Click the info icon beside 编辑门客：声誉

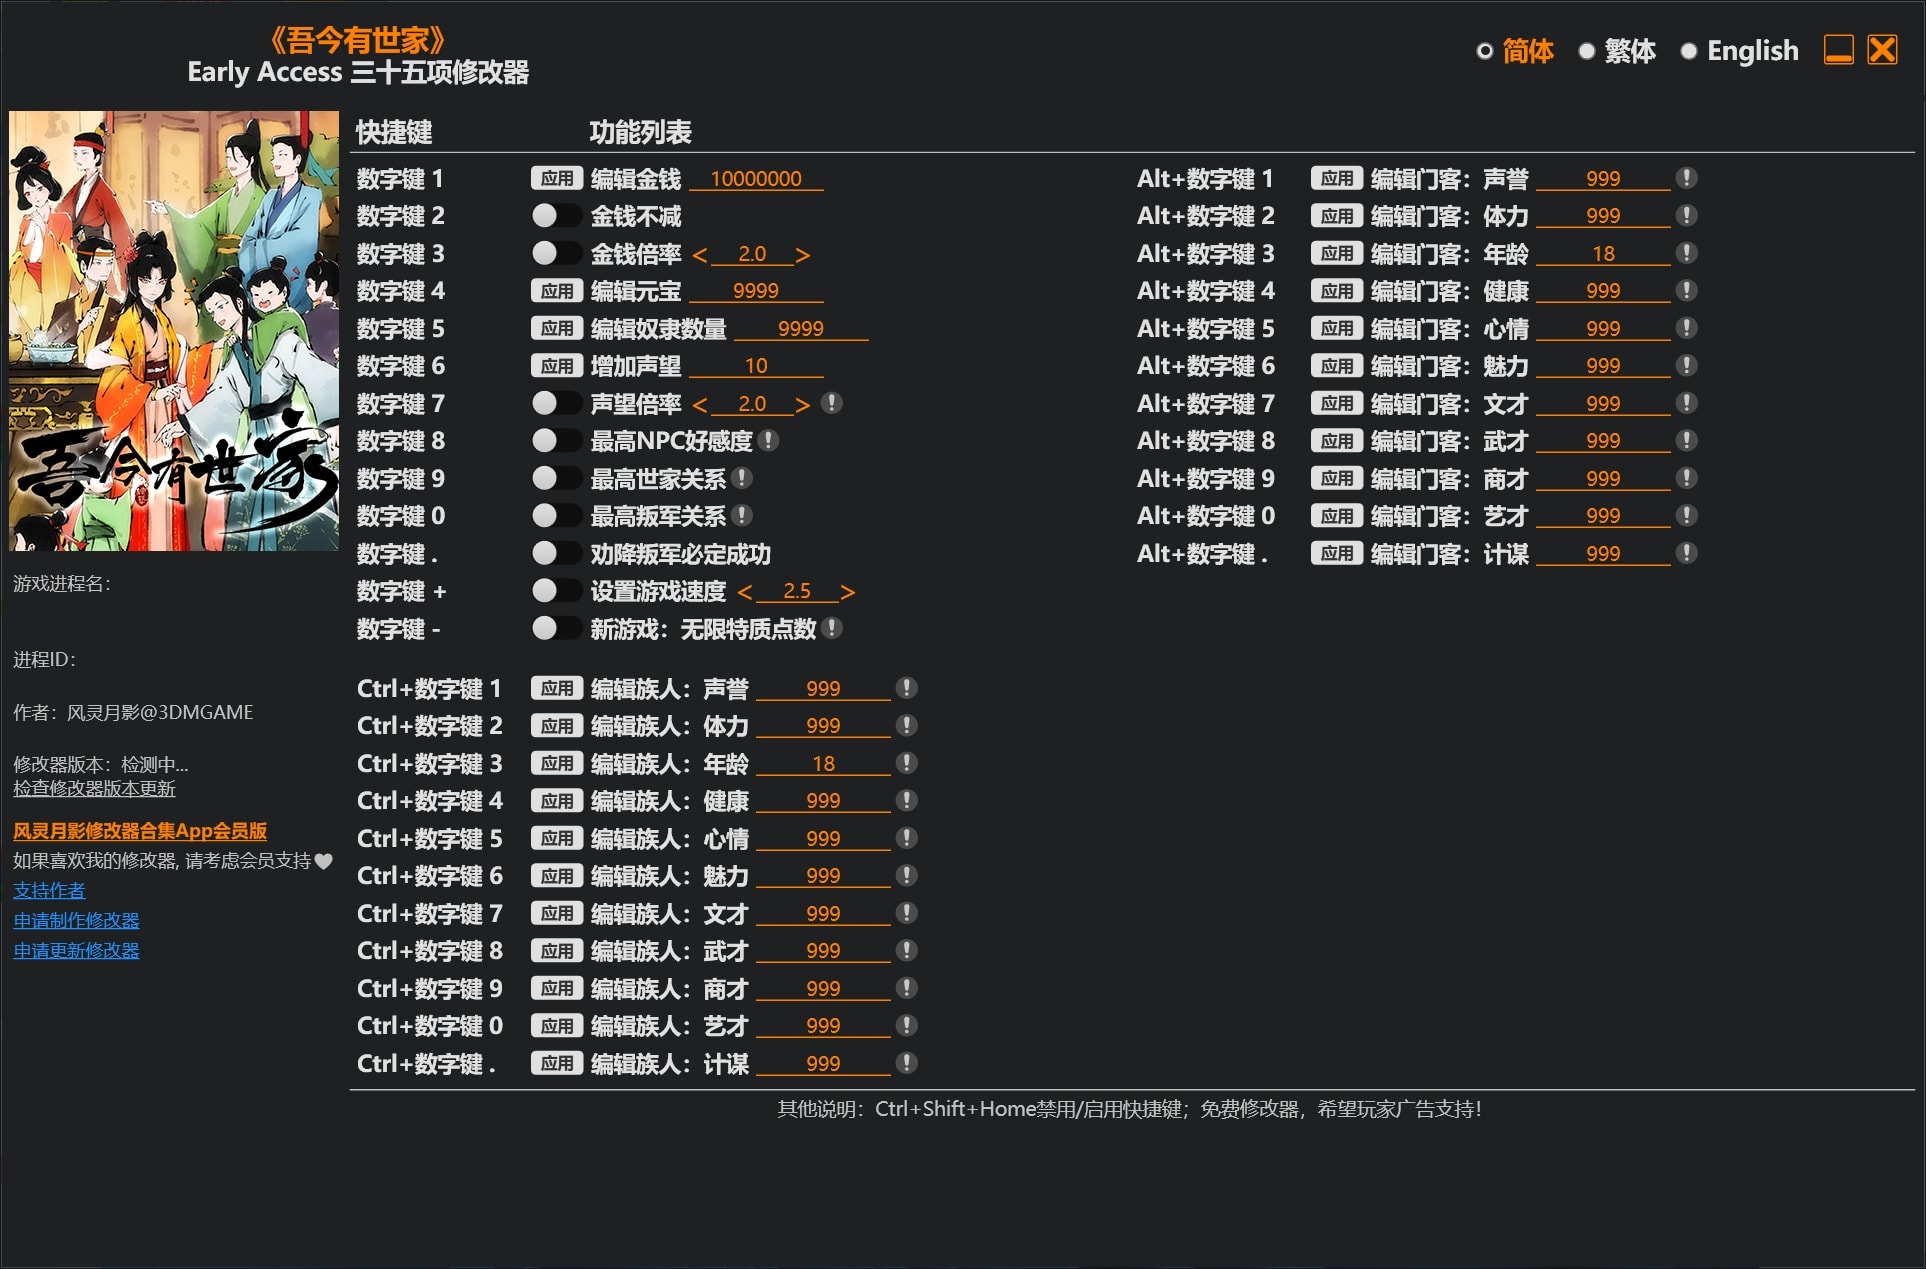pyautogui.click(x=1685, y=178)
